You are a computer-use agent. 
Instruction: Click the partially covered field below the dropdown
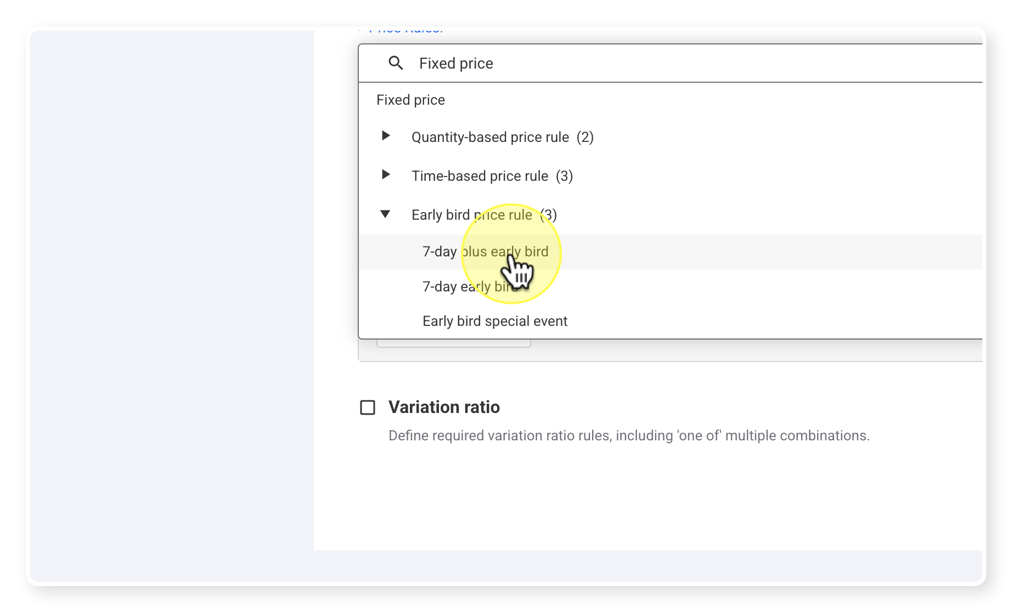[x=453, y=343]
